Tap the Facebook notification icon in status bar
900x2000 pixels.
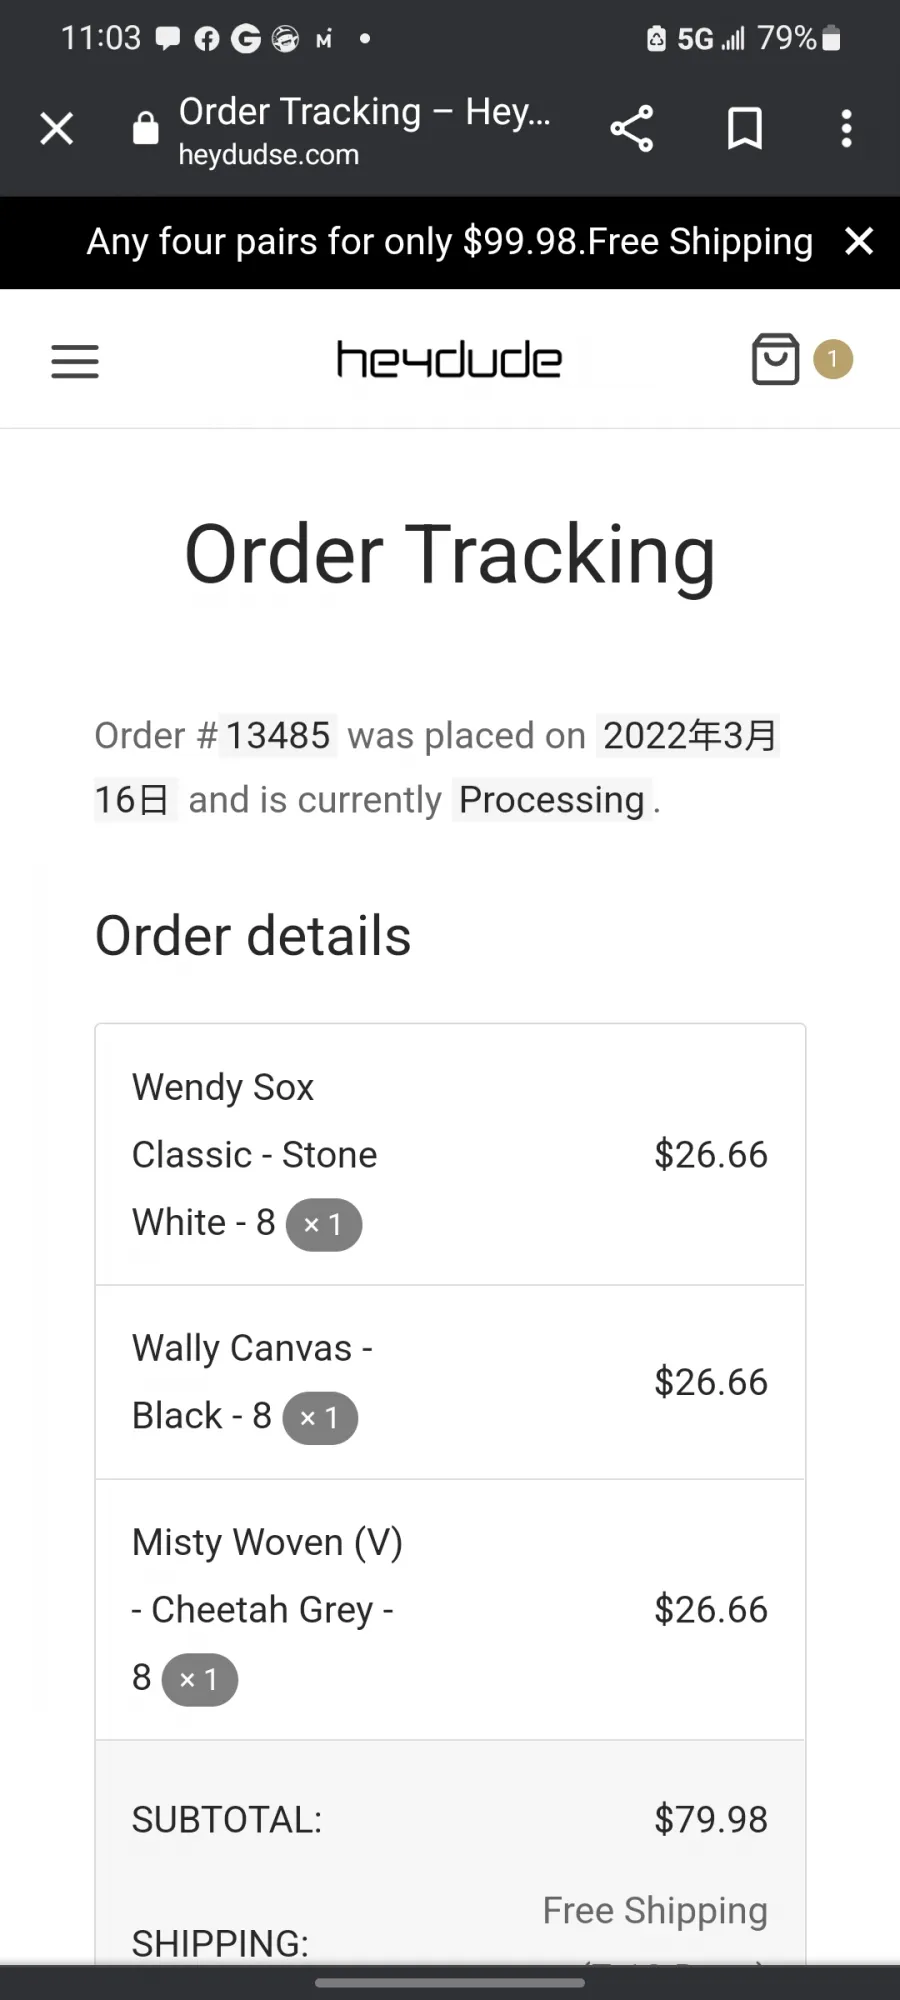(207, 39)
